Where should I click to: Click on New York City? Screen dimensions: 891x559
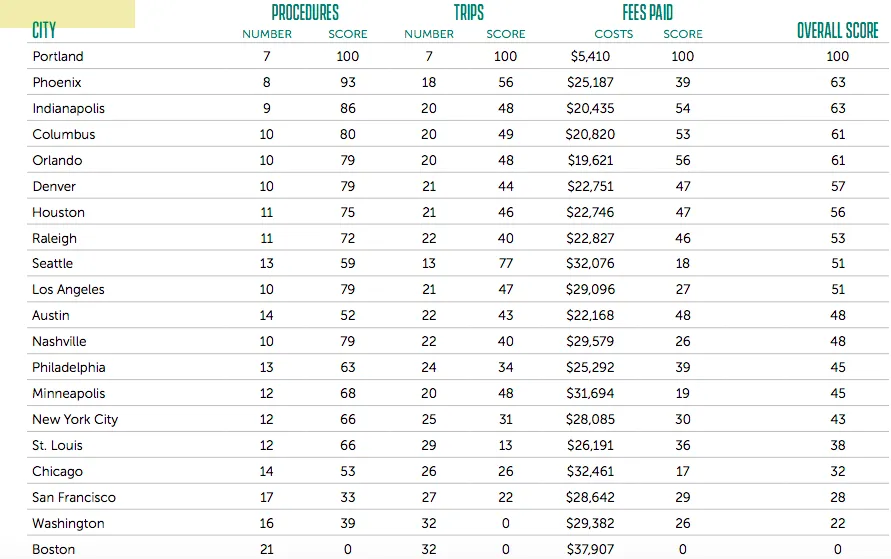pyautogui.click(x=75, y=420)
